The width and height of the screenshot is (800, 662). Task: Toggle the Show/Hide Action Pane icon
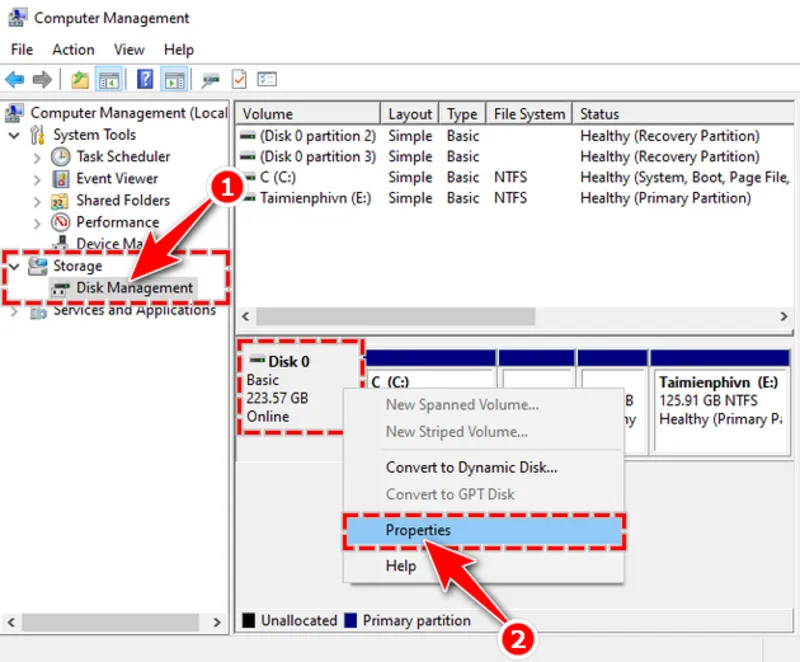point(176,79)
